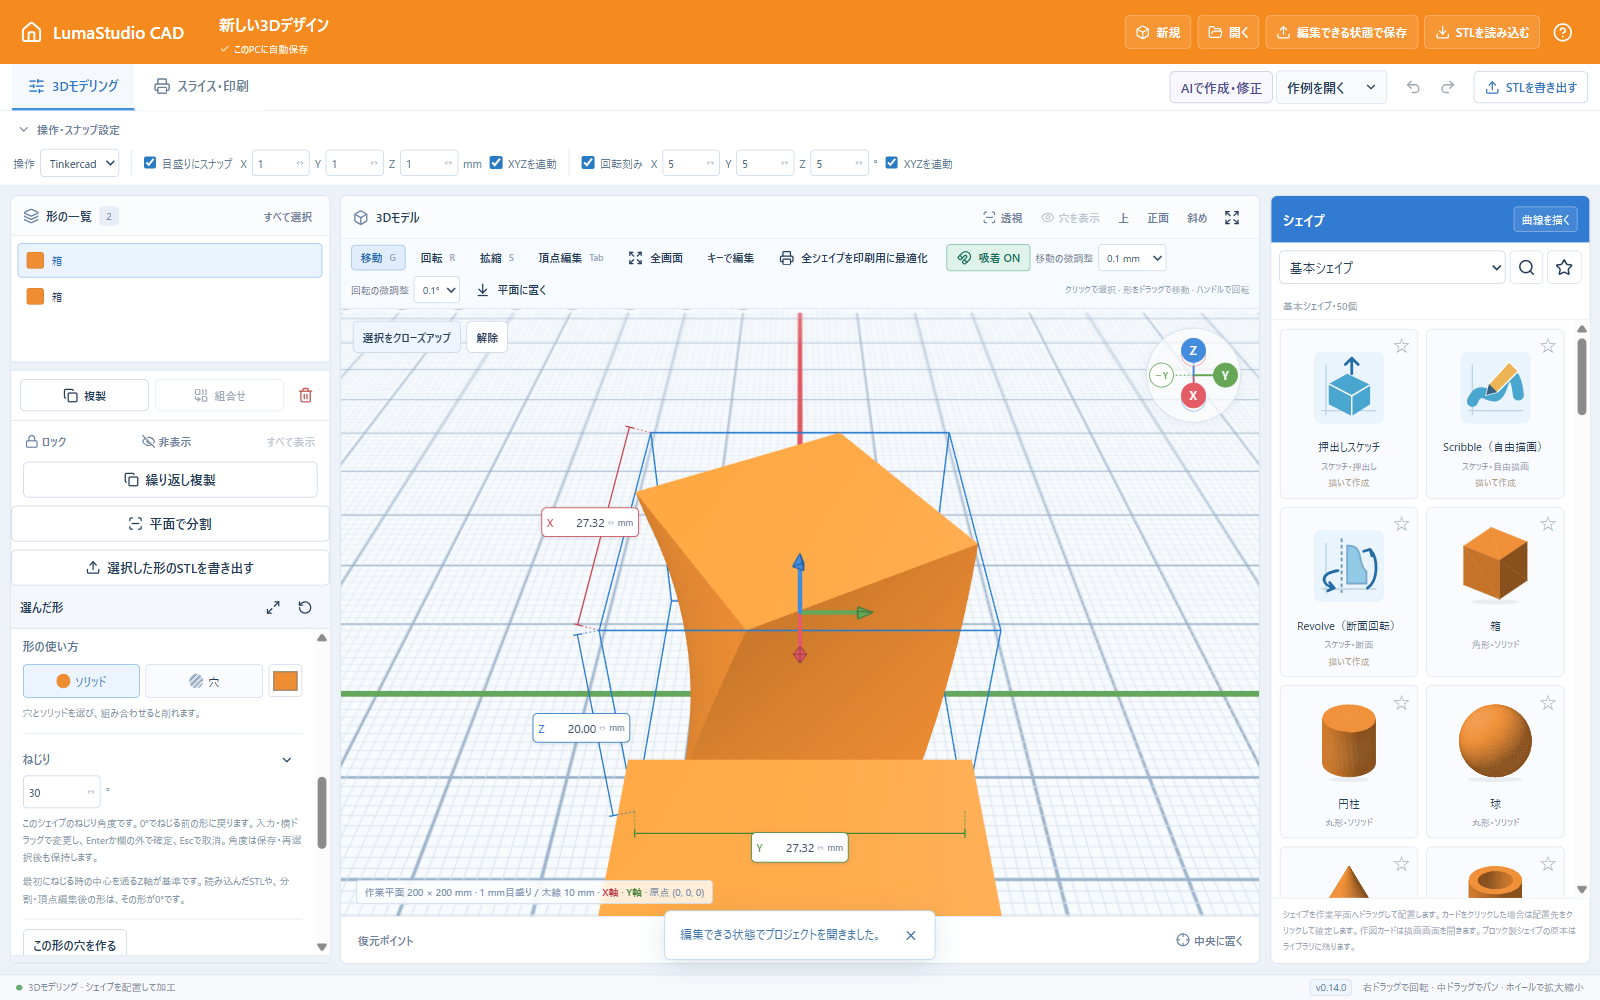Toggle 回転刻み checkbox

(x=588, y=162)
